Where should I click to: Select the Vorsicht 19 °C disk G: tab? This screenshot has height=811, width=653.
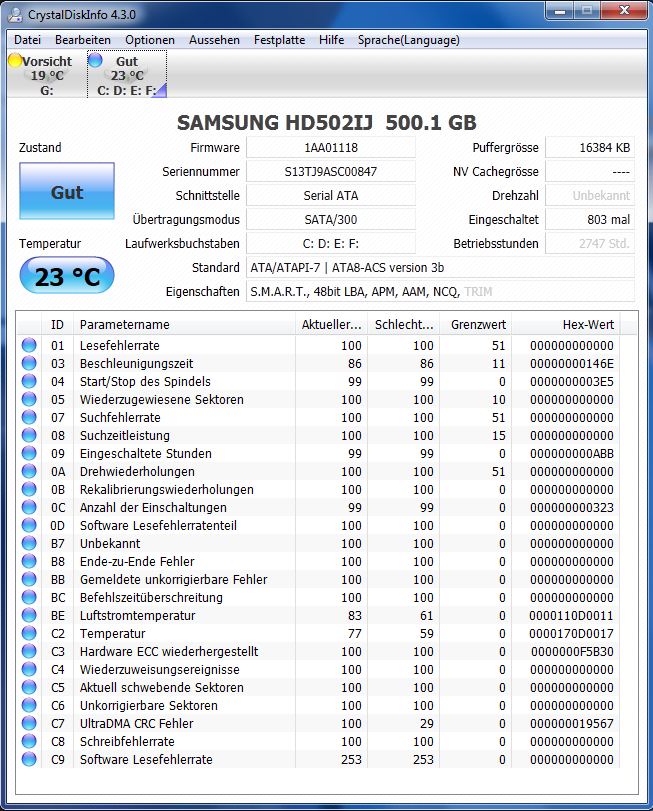coord(47,74)
